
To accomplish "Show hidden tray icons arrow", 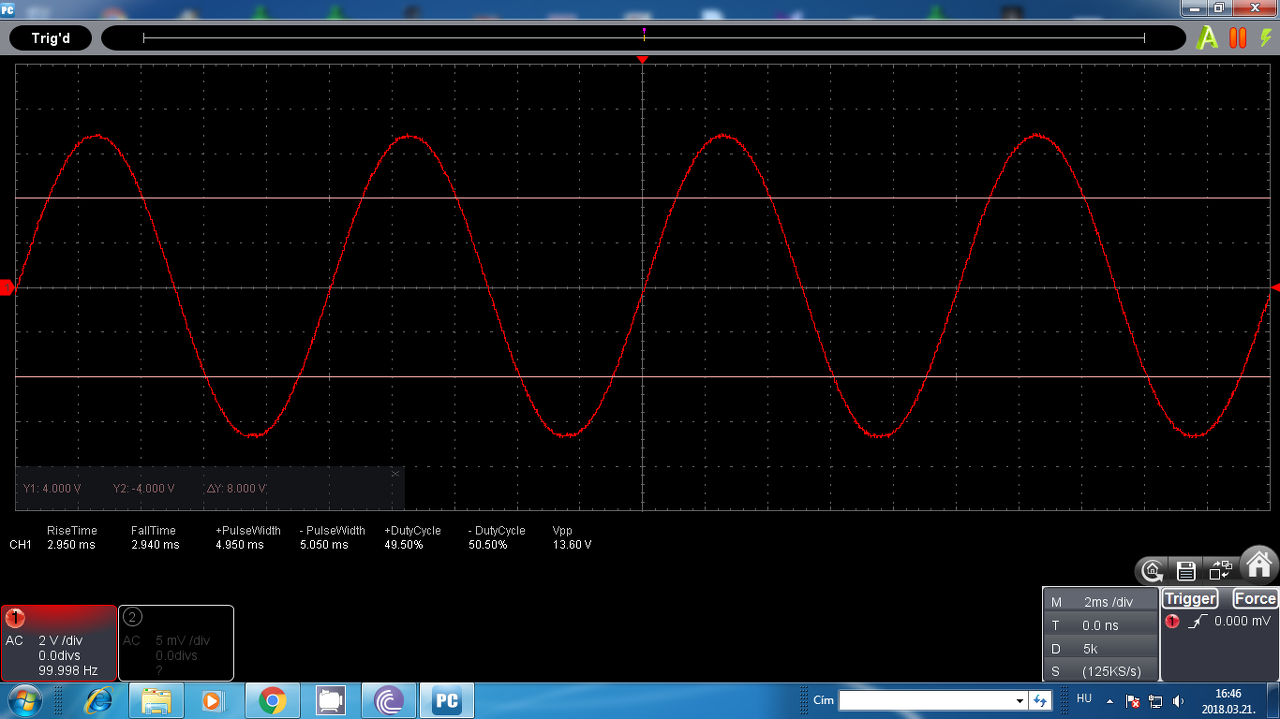I will tap(1110, 700).
